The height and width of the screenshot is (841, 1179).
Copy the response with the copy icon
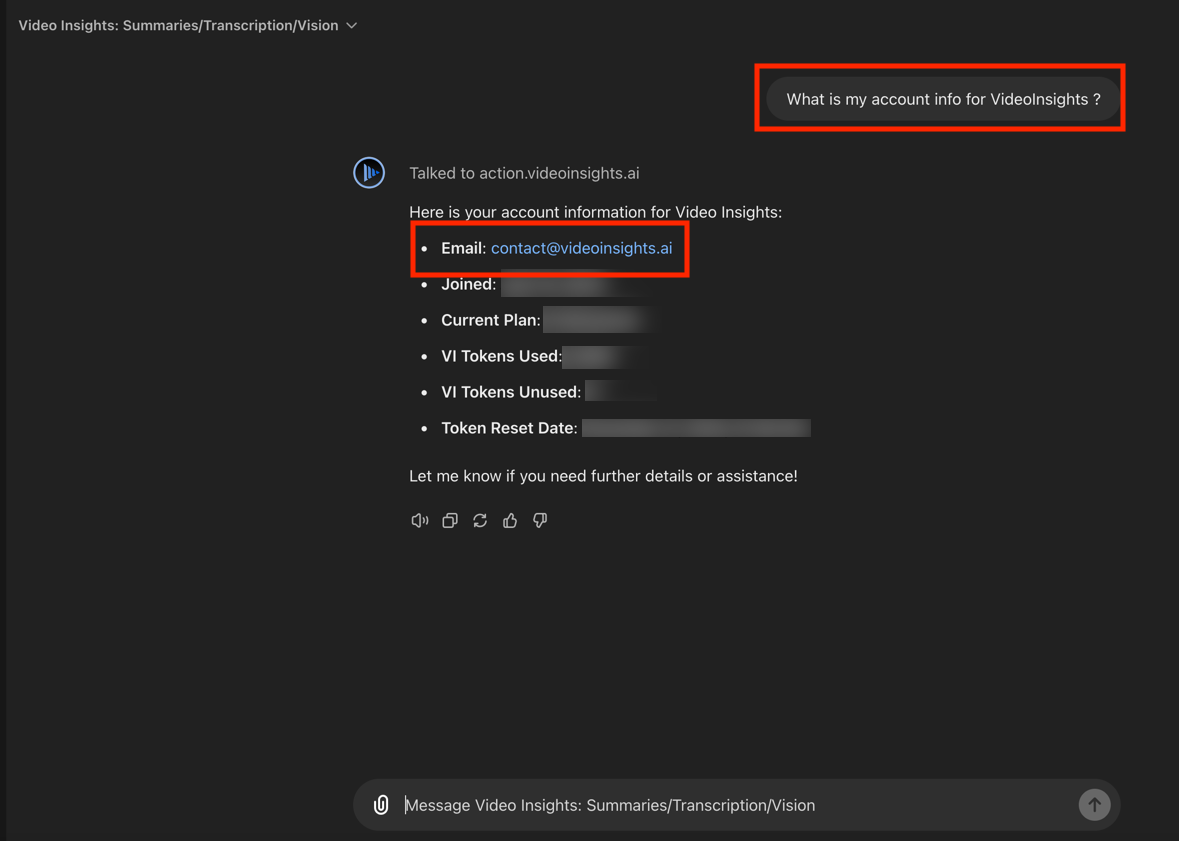tap(450, 521)
